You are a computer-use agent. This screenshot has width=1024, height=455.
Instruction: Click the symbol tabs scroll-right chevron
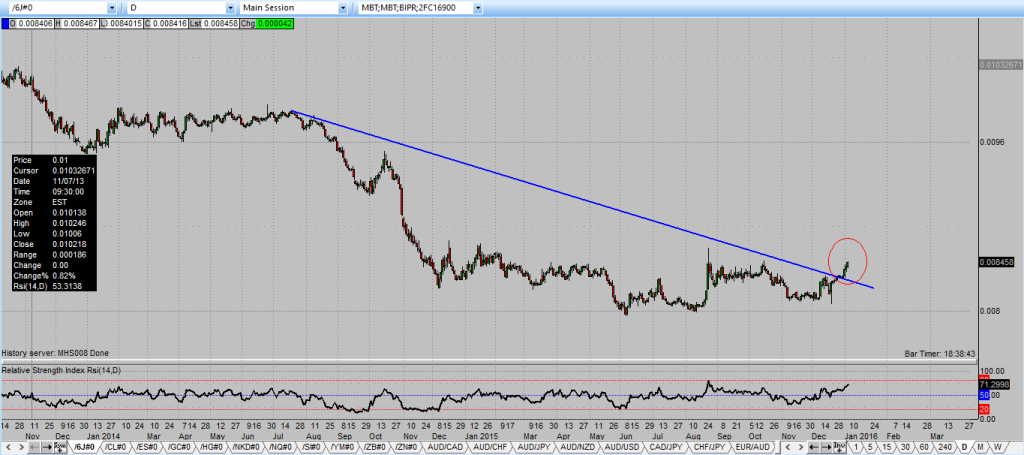point(22,447)
